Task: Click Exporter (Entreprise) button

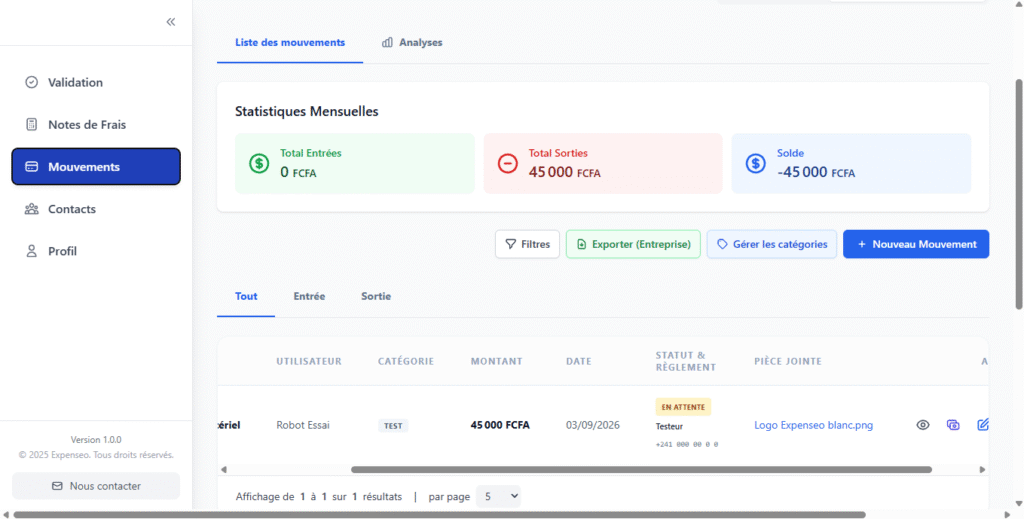Action: (x=633, y=244)
